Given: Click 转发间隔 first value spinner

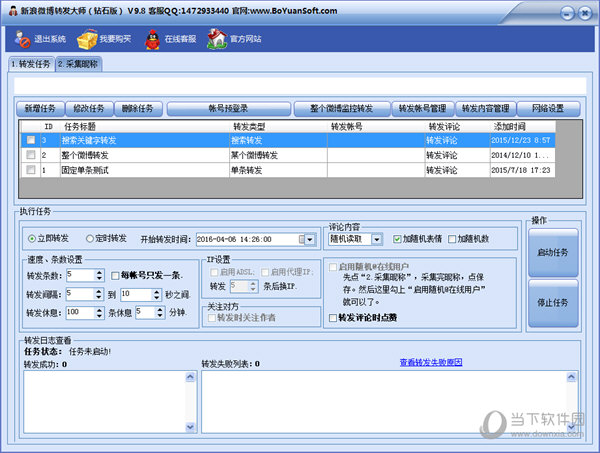Looking at the screenshot, I should click(x=99, y=294).
